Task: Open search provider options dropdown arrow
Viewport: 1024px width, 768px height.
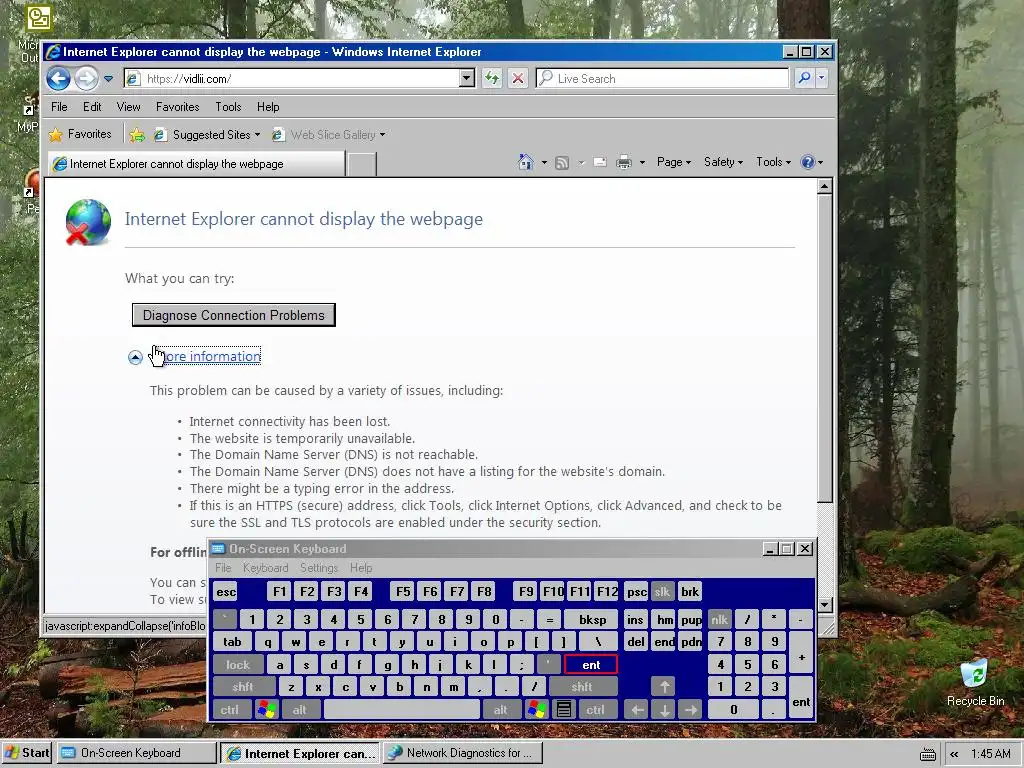Action: click(822, 78)
